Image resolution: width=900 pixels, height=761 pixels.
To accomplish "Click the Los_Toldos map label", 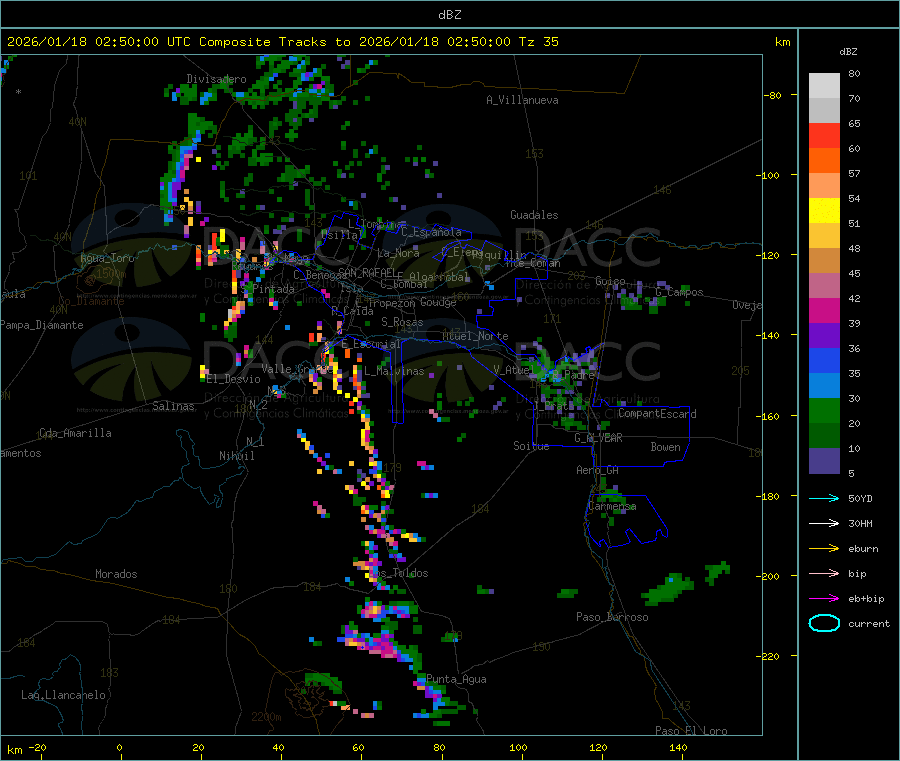I will coord(398,573).
